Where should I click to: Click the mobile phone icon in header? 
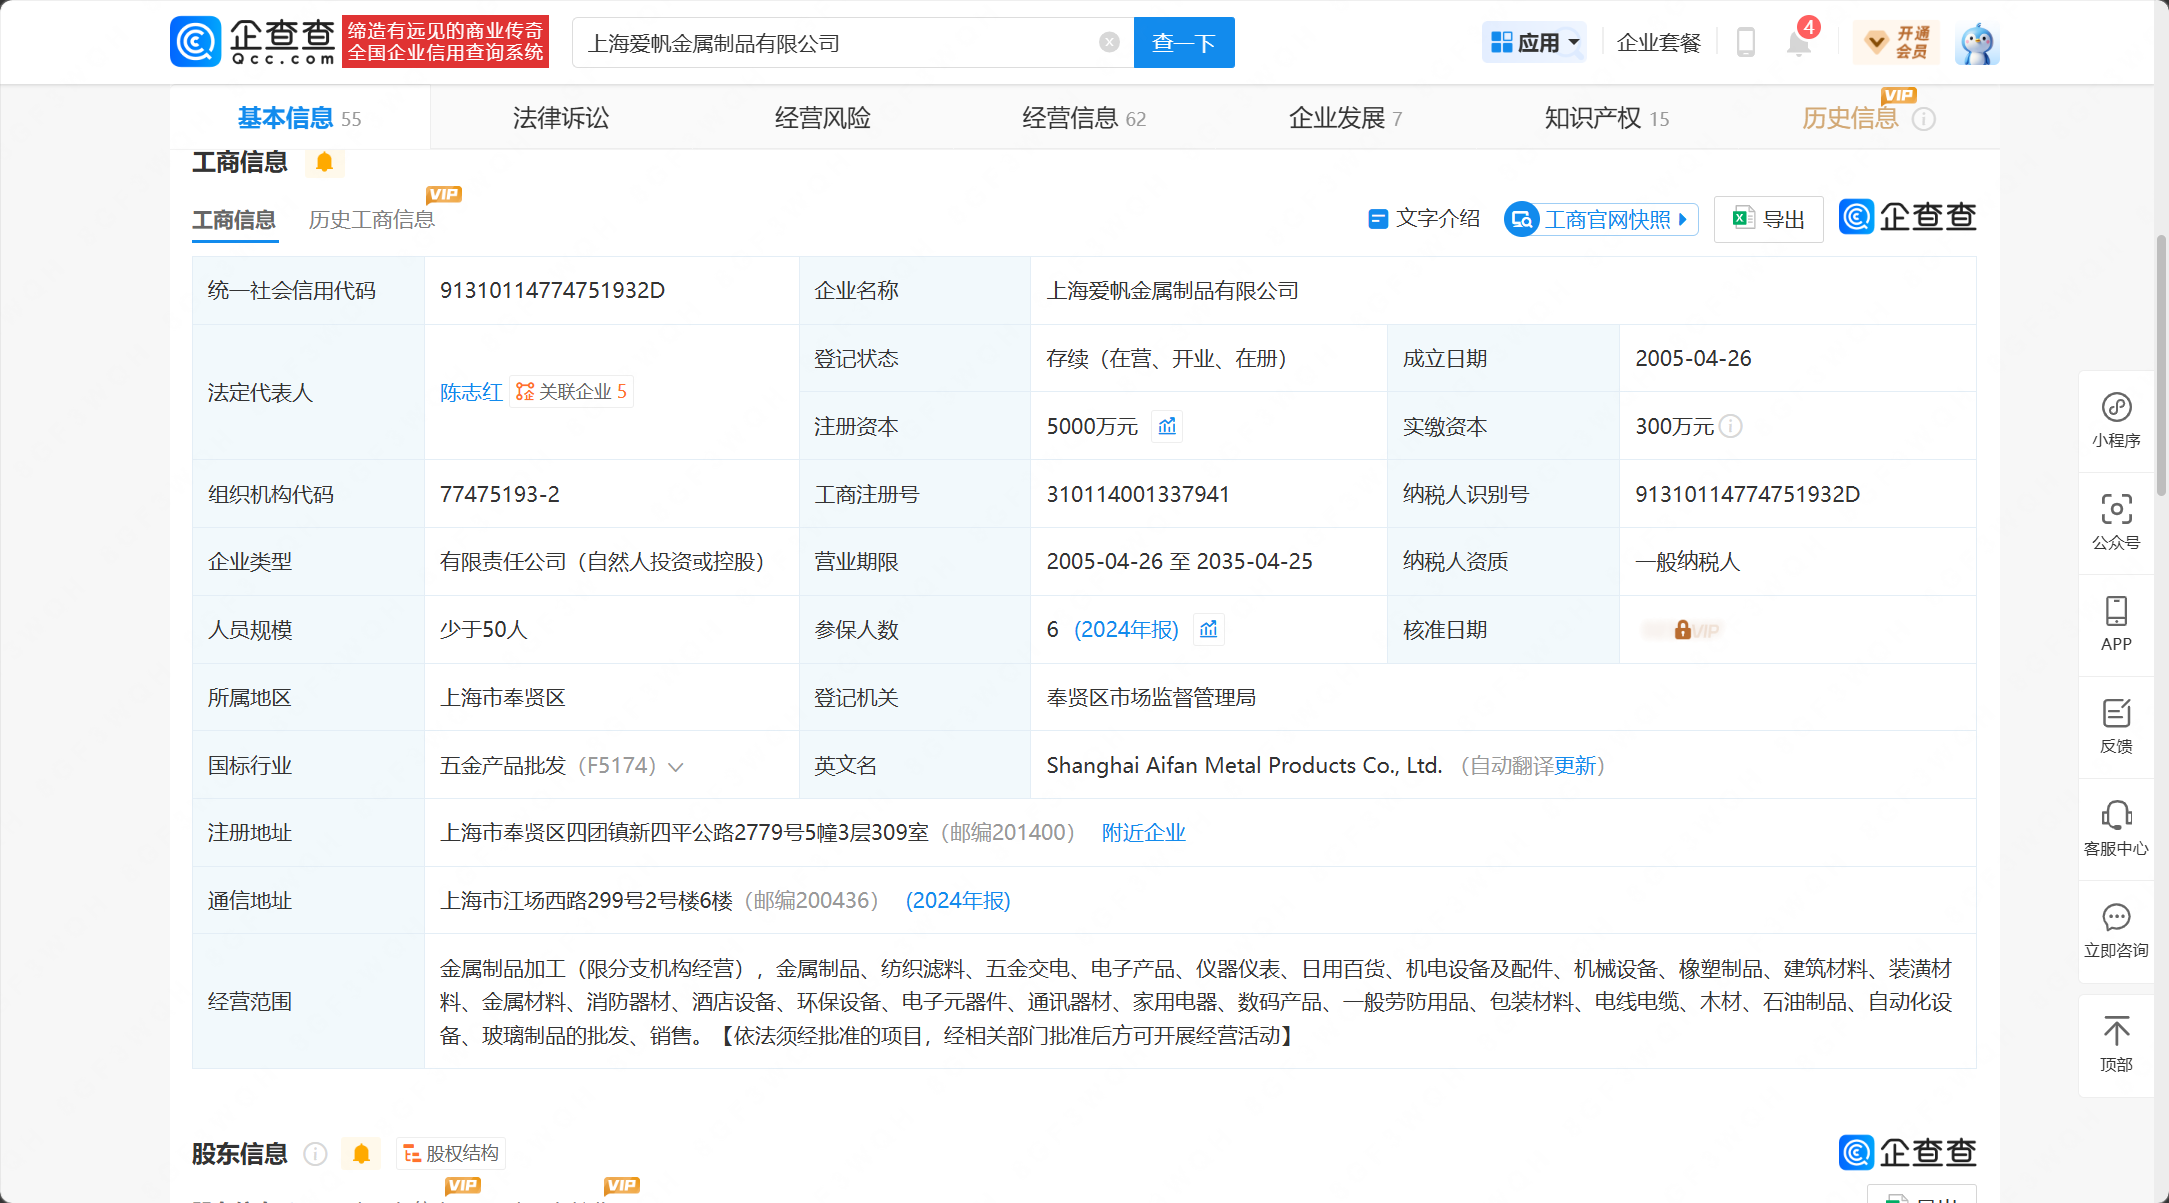click(1745, 43)
